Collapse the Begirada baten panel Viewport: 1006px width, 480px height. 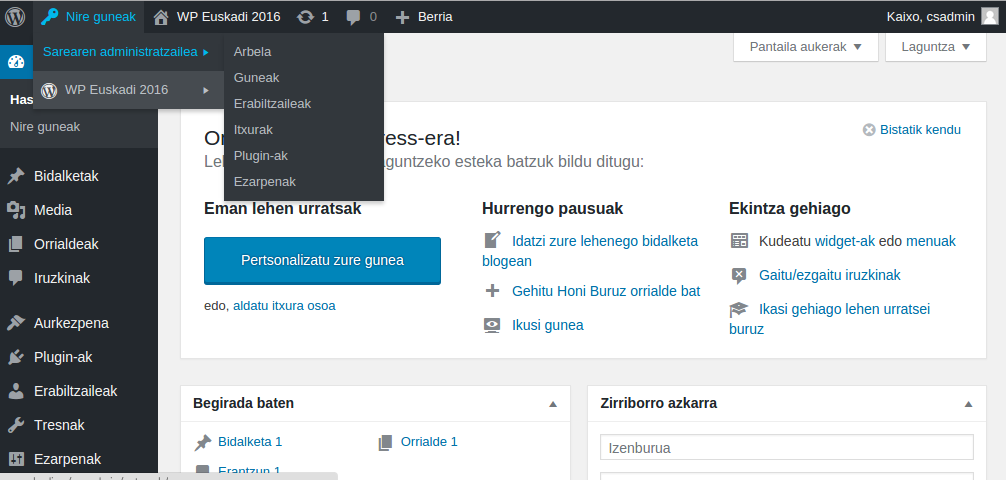(x=553, y=404)
